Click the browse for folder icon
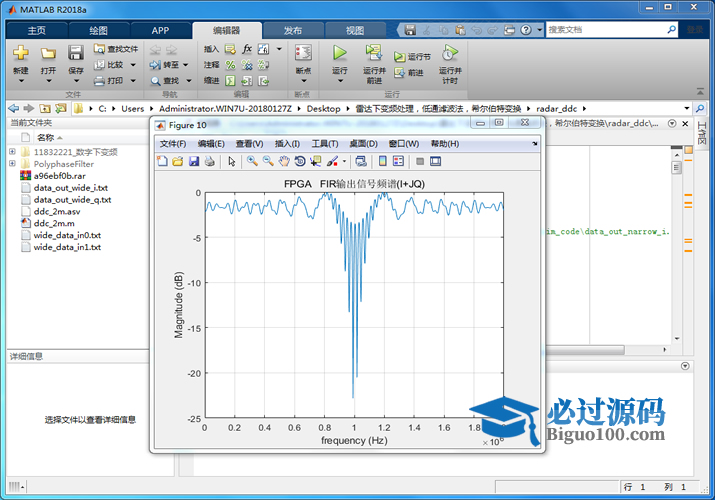 (60, 108)
